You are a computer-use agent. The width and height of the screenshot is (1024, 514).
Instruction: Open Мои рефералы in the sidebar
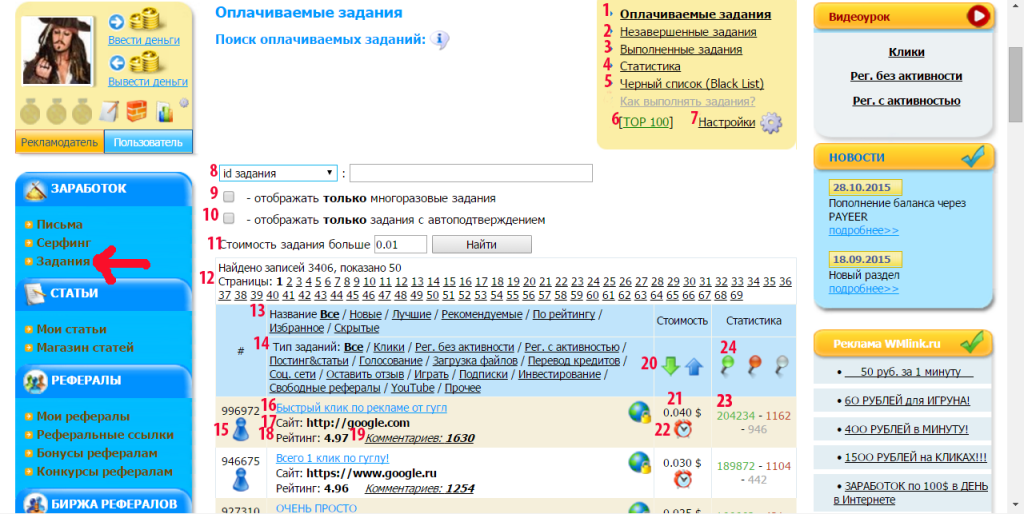point(83,416)
